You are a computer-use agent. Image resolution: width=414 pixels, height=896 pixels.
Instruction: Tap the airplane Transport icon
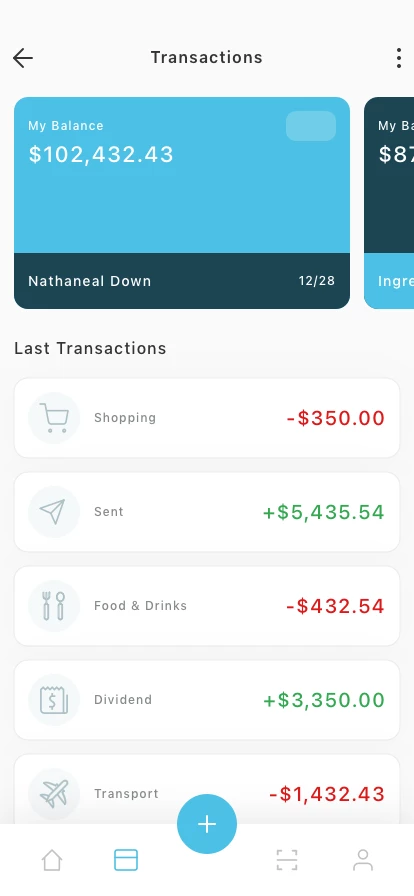coord(54,794)
